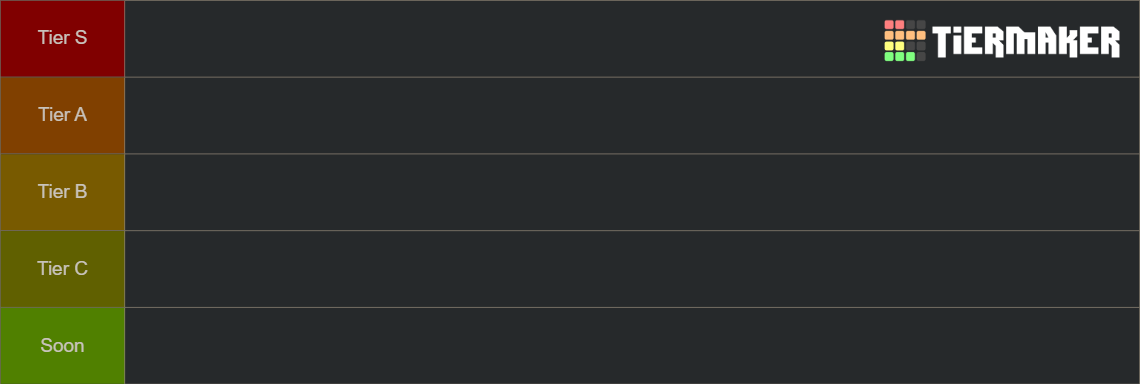The height and width of the screenshot is (384, 1140).
Task: Click the third green square in the logo grid
Action: point(910,57)
